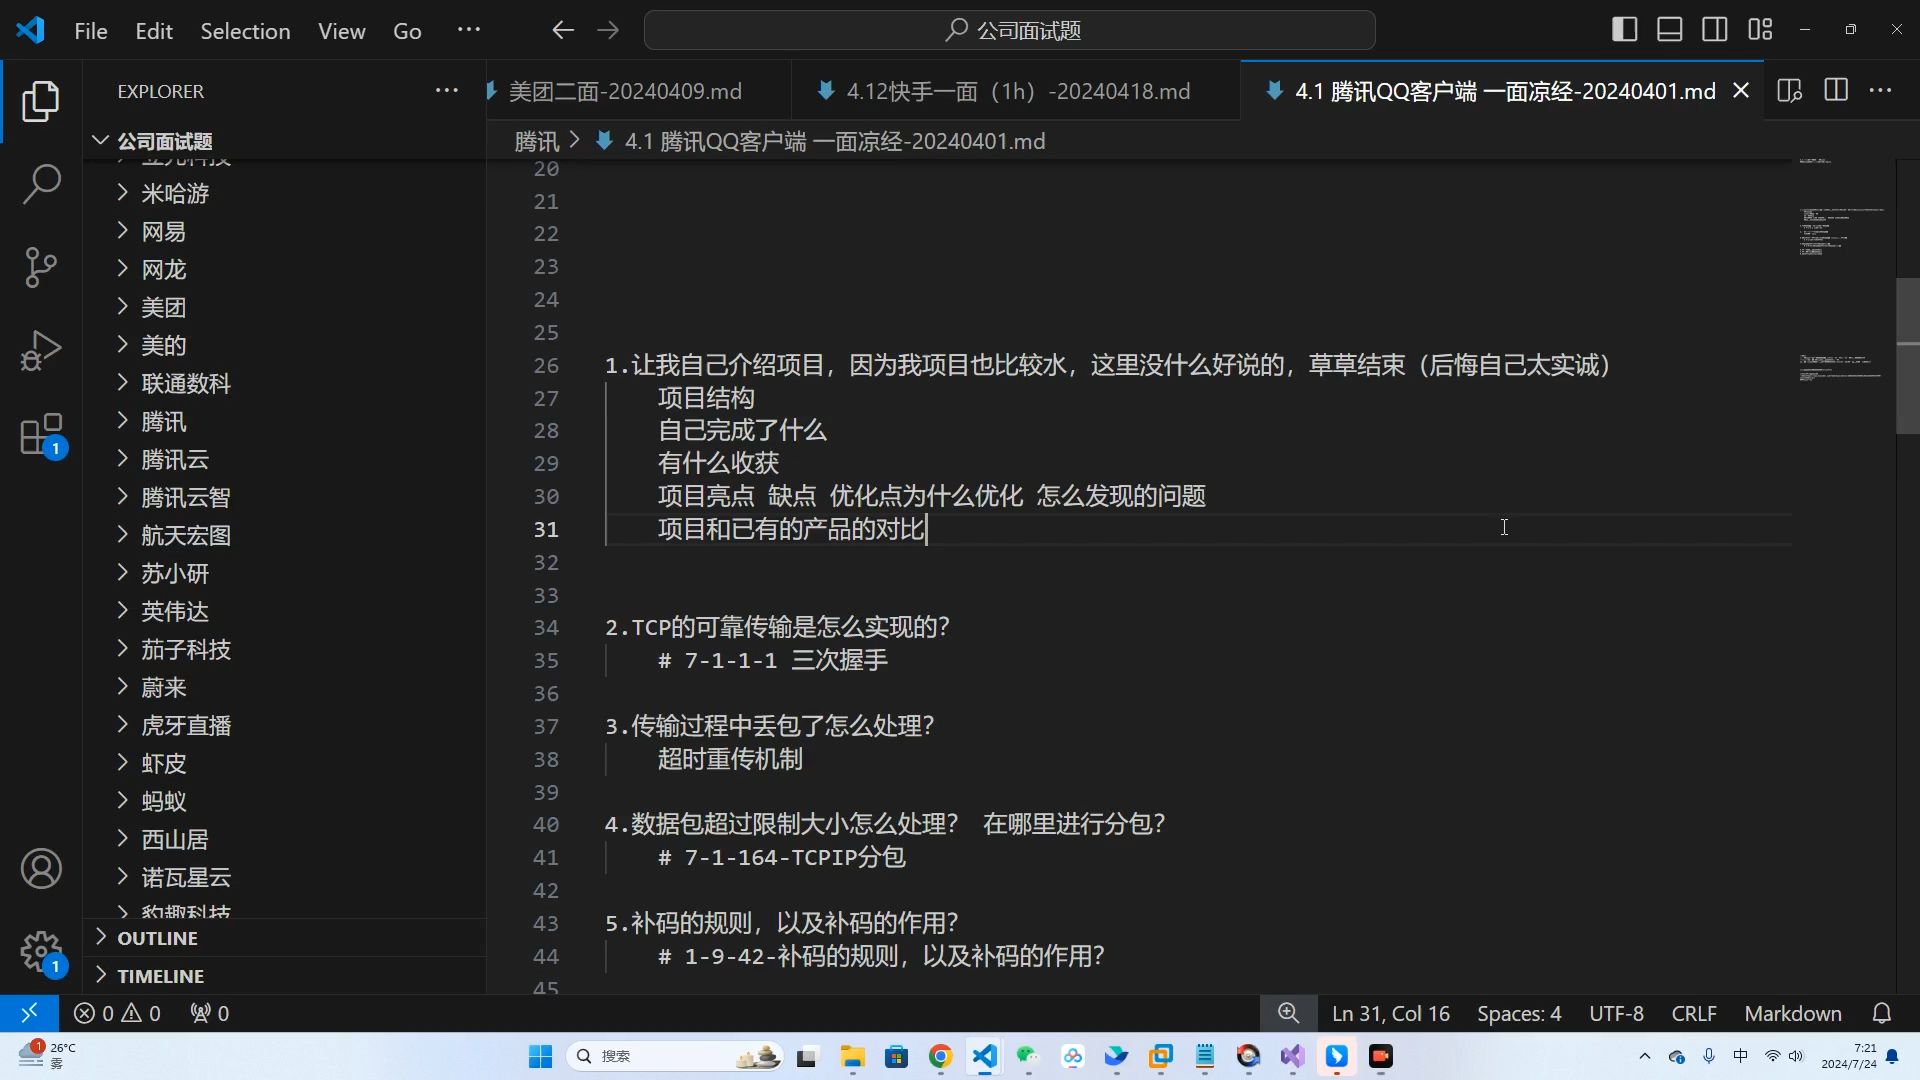This screenshot has width=1920, height=1080.
Task: Open the File menu
Action: (91, 31)
